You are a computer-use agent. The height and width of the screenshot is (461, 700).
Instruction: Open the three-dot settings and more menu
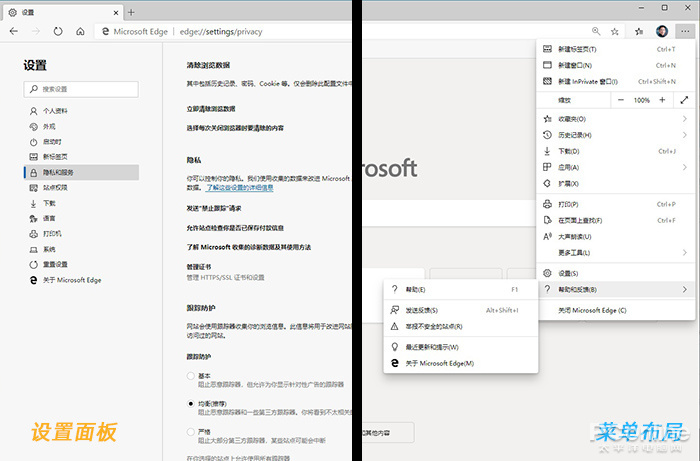(x=685, y=31)
